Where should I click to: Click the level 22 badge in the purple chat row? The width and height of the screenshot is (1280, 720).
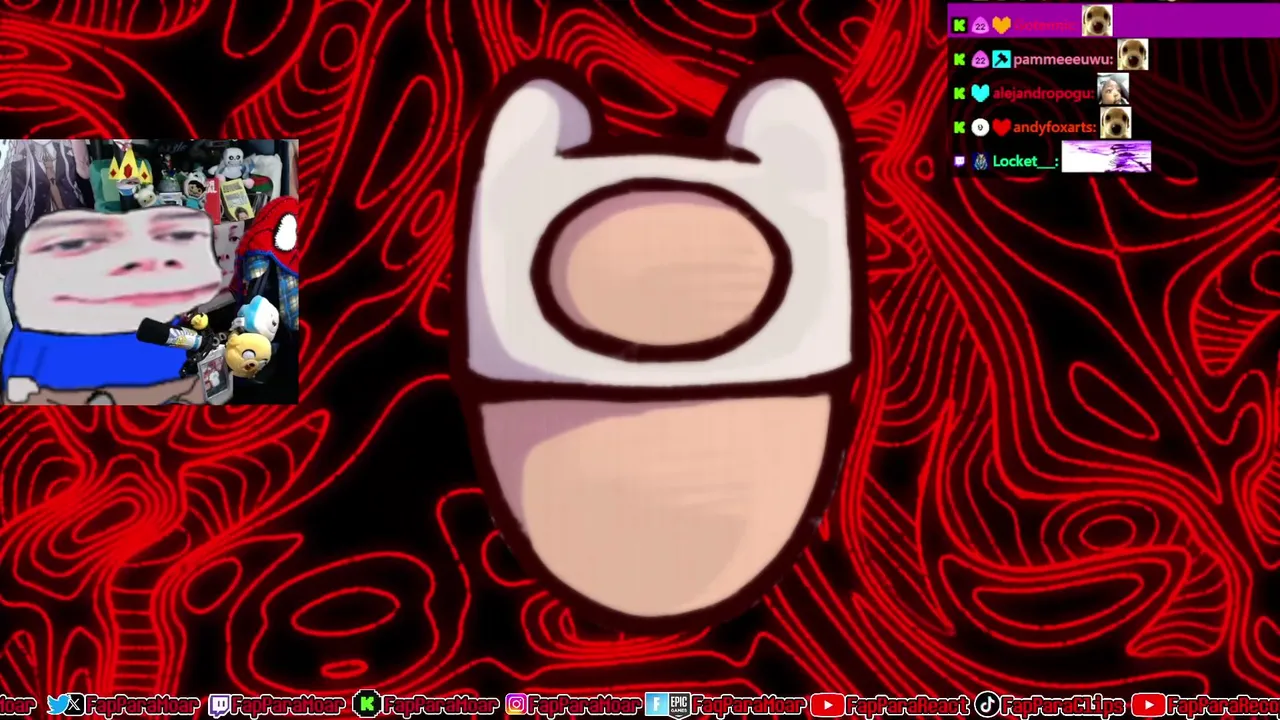point(980,25)
